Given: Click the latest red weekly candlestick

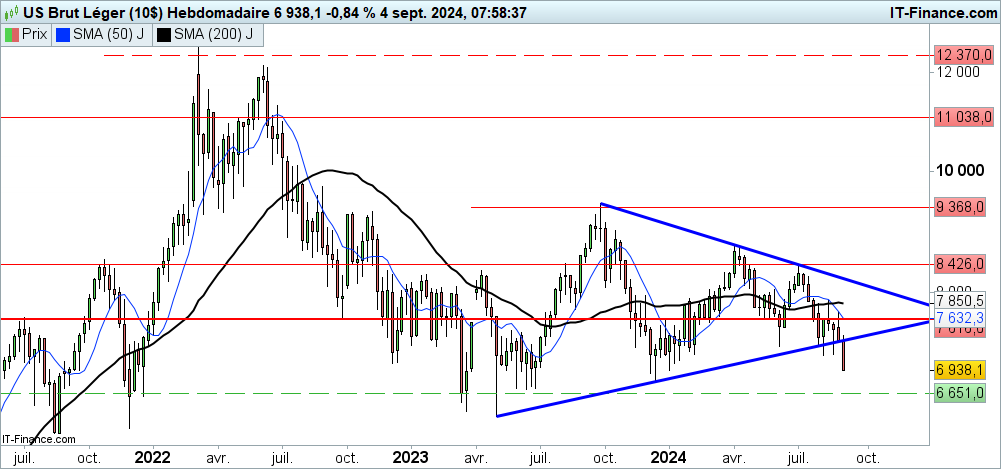Looking at the screenshot, I should (844, 355).
